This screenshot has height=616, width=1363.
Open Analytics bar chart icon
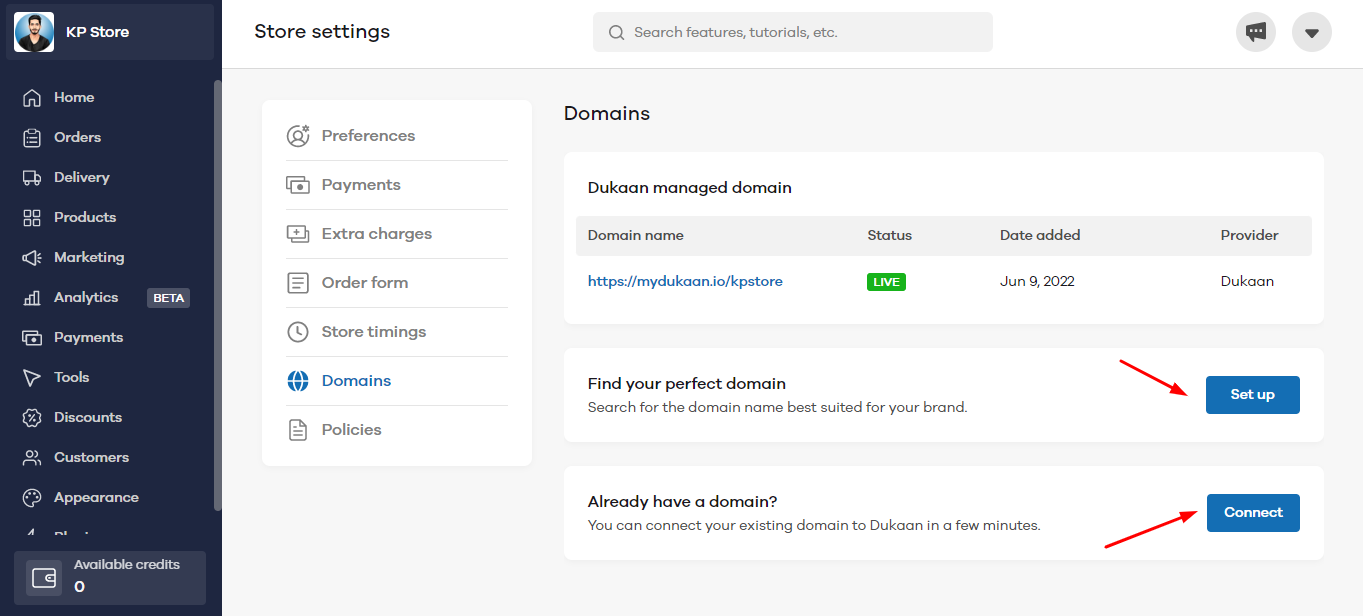point(33,297)
